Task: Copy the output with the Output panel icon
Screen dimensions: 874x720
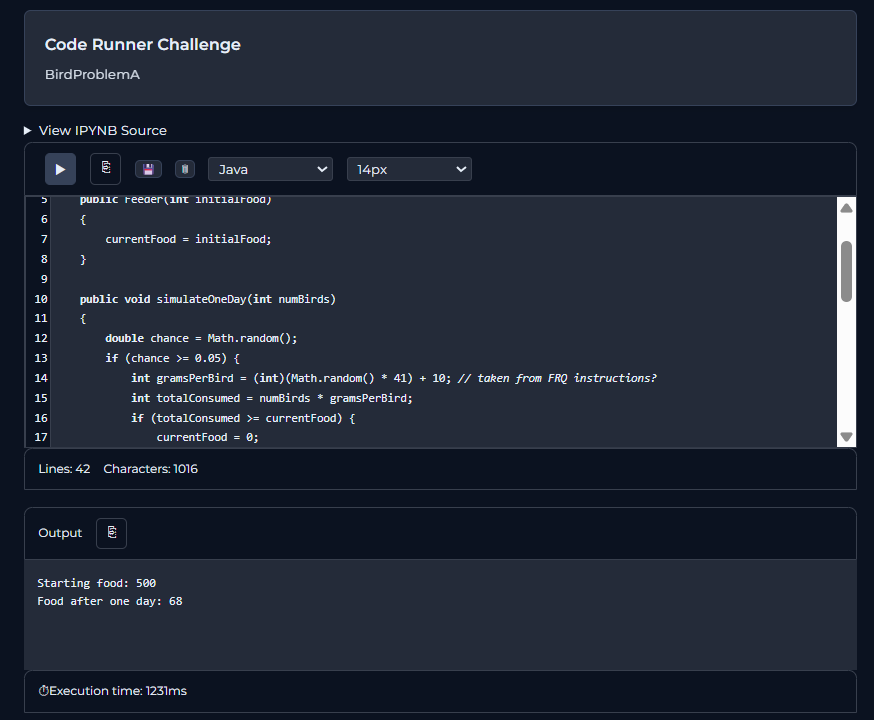Action: point(111,533)
